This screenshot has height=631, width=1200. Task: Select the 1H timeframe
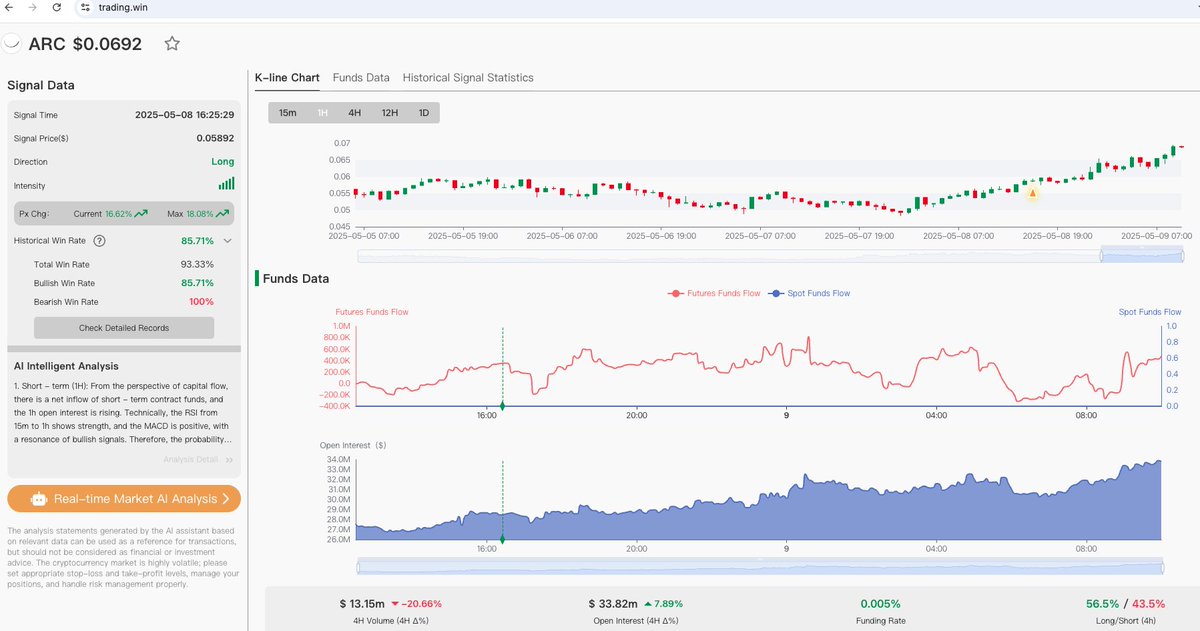pos(323,113)
